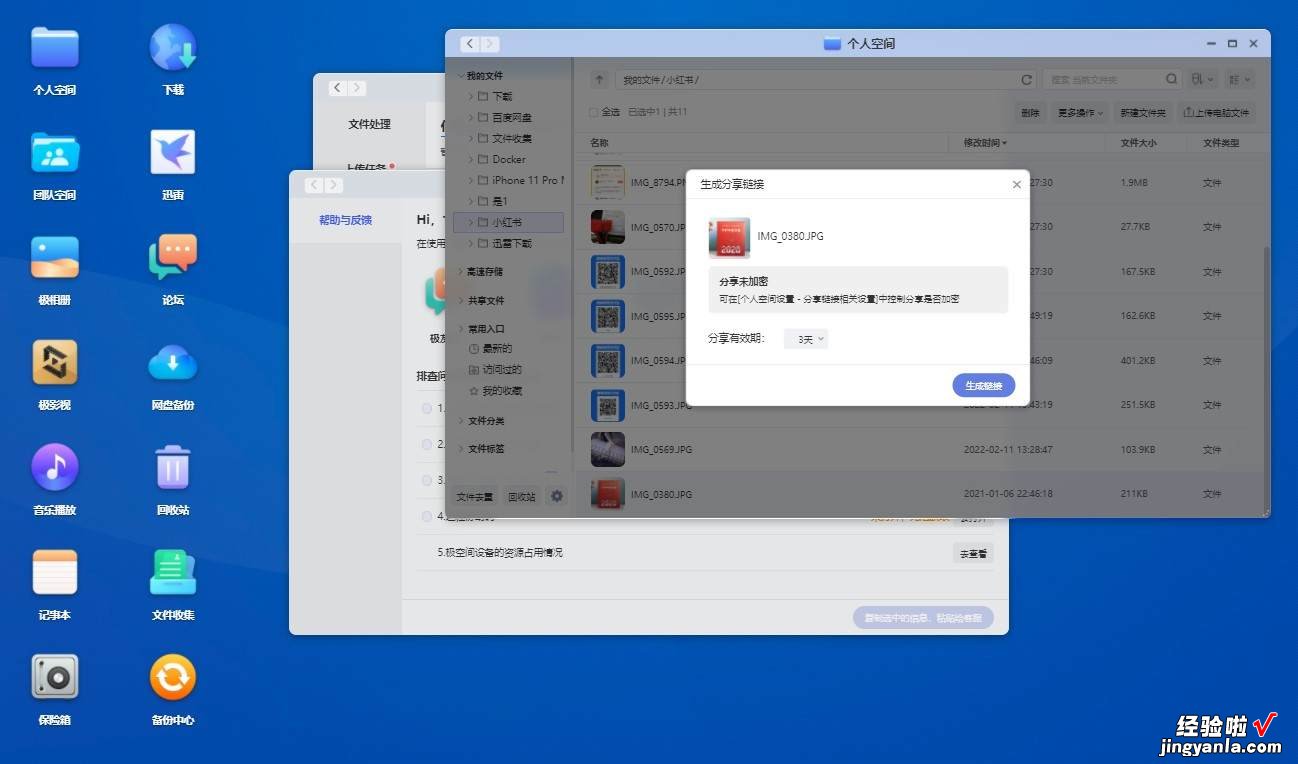The width and height of the screenshot is (1298, 764).
Task: Select the IMG_0380.JPG file row thumbnail
Action: [608, 494]
